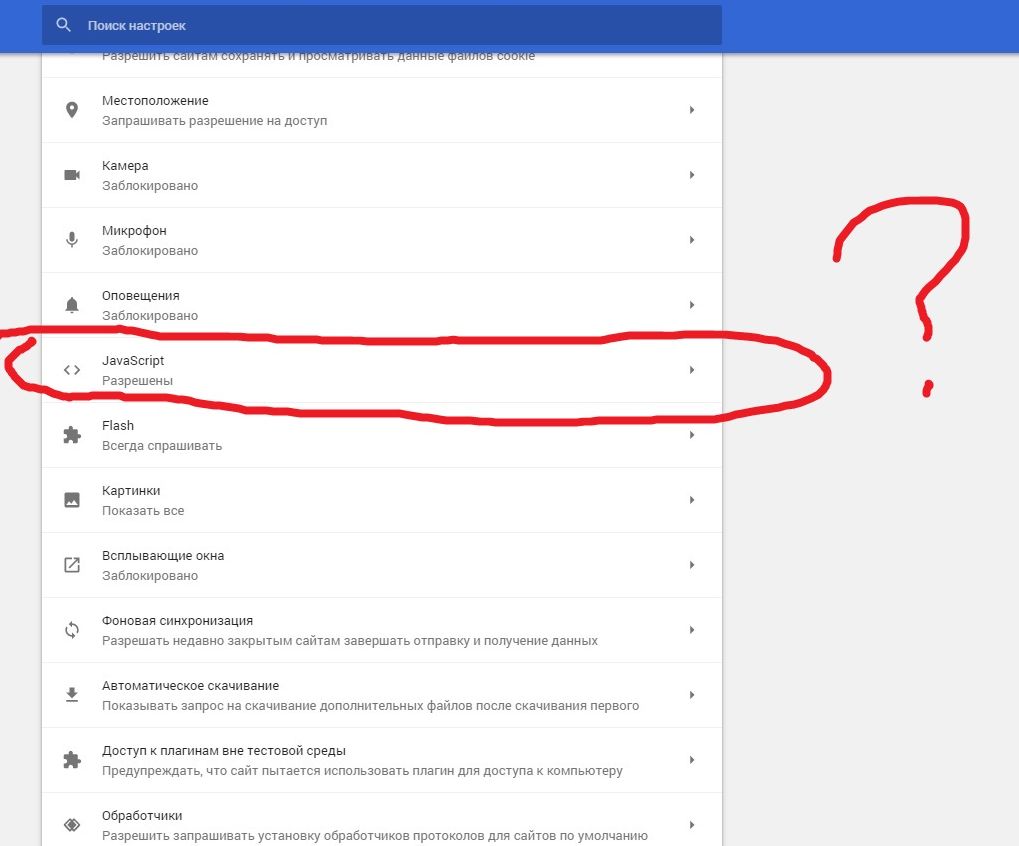Open the Местоположение row title
Screen dimensions: 1019x846
click(155, 101)
